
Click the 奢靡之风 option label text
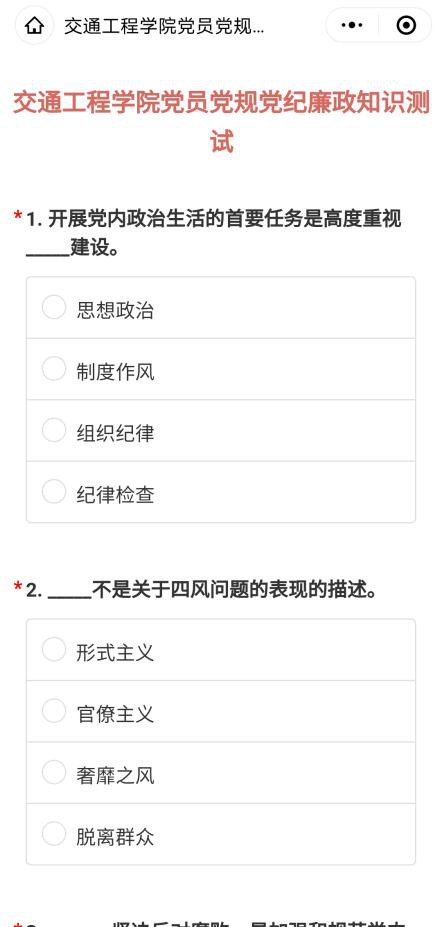(x=115, y=776)
